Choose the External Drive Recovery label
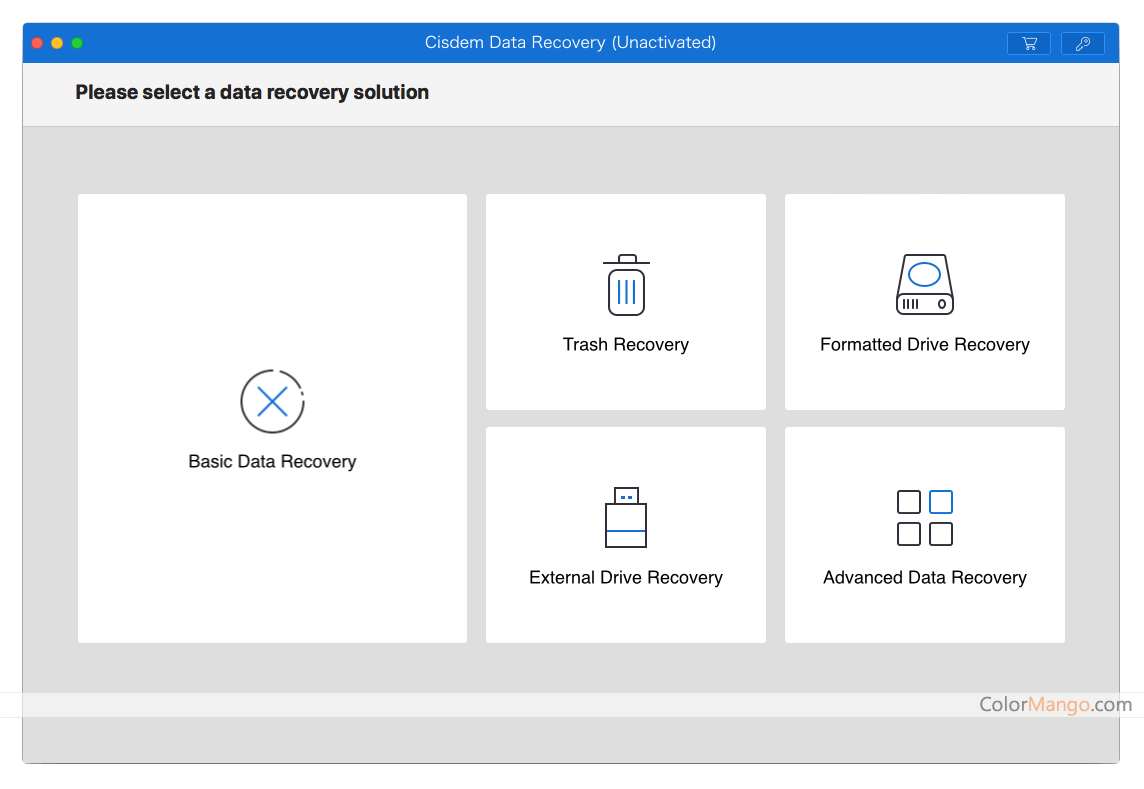The height and width of the screenshot is (789, 1144). (x=626, y=578)
